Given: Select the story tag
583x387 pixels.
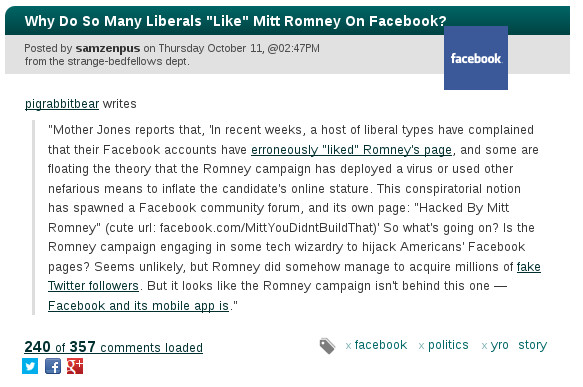Looking at the screenshot, I should coord(532,345).
